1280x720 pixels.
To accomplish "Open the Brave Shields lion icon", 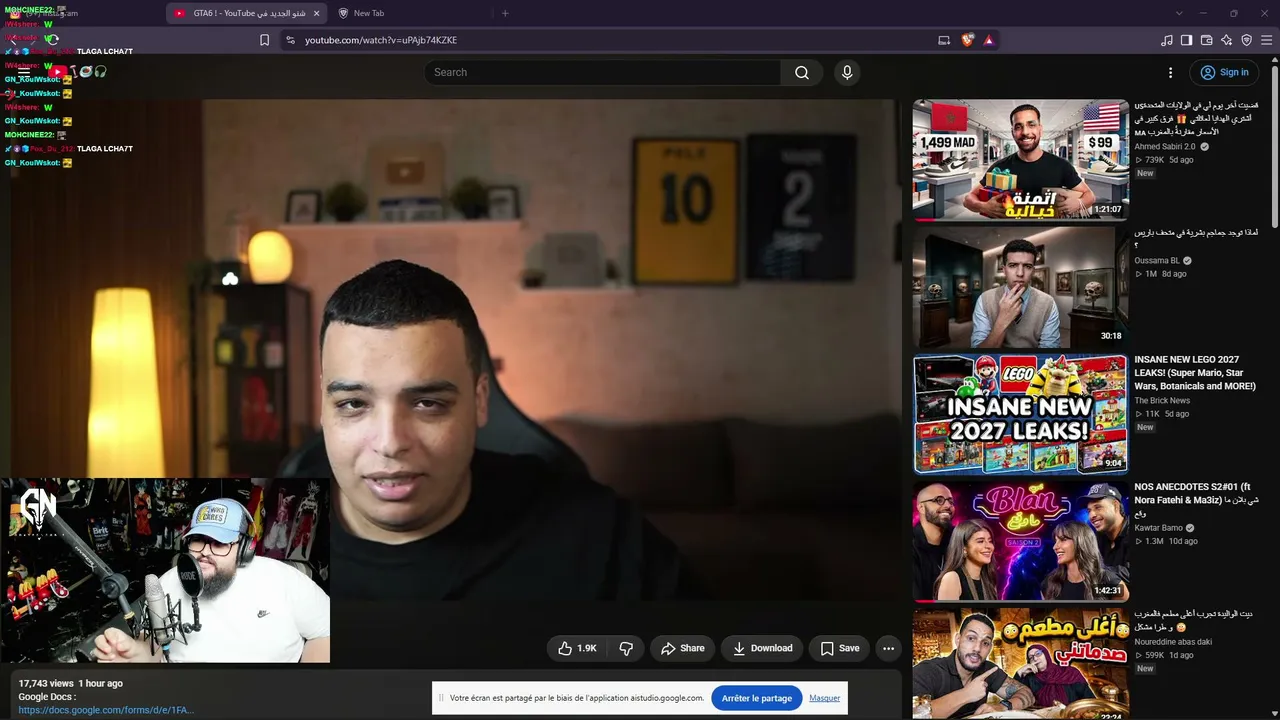I will coord(967,40).
